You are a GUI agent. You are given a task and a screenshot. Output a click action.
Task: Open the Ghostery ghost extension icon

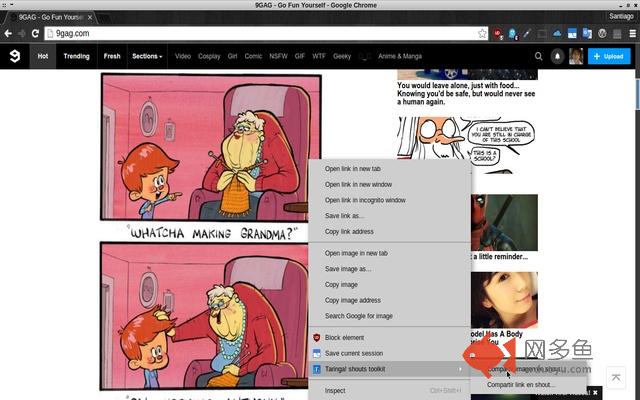(513, 33)
